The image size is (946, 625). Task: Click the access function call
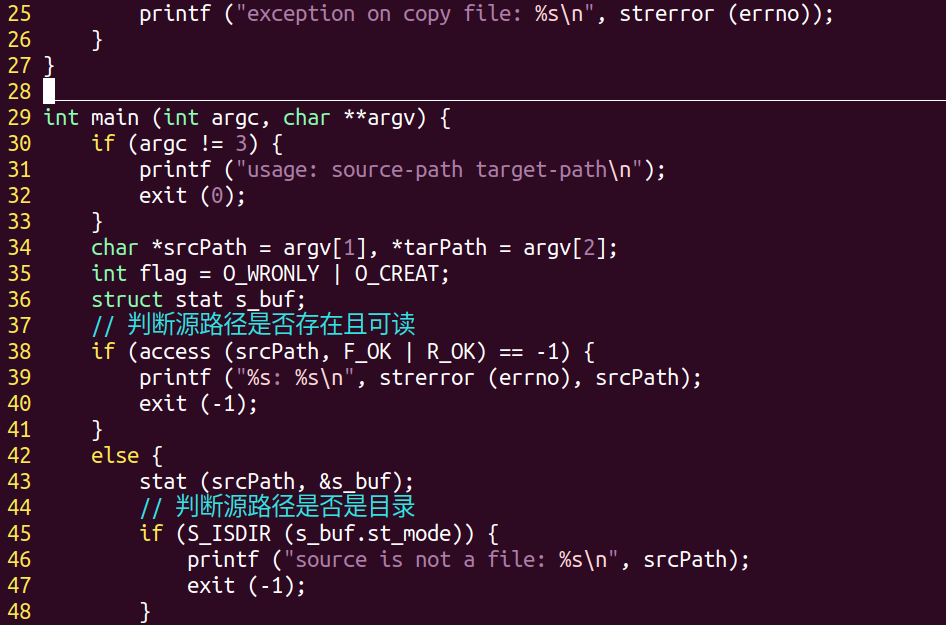(x=174, y=351)
